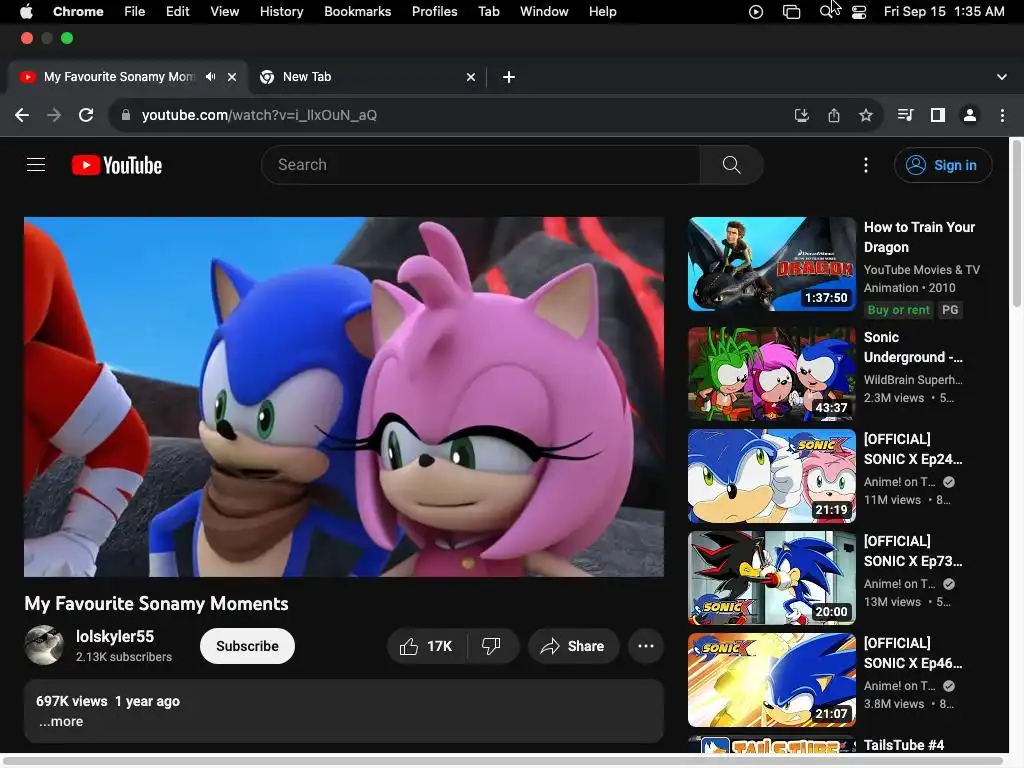Image resolution: width=1024 pixels, height=768 pixels.
Task: Click the lolskyler55 channel name
Action: click(115, 636)
